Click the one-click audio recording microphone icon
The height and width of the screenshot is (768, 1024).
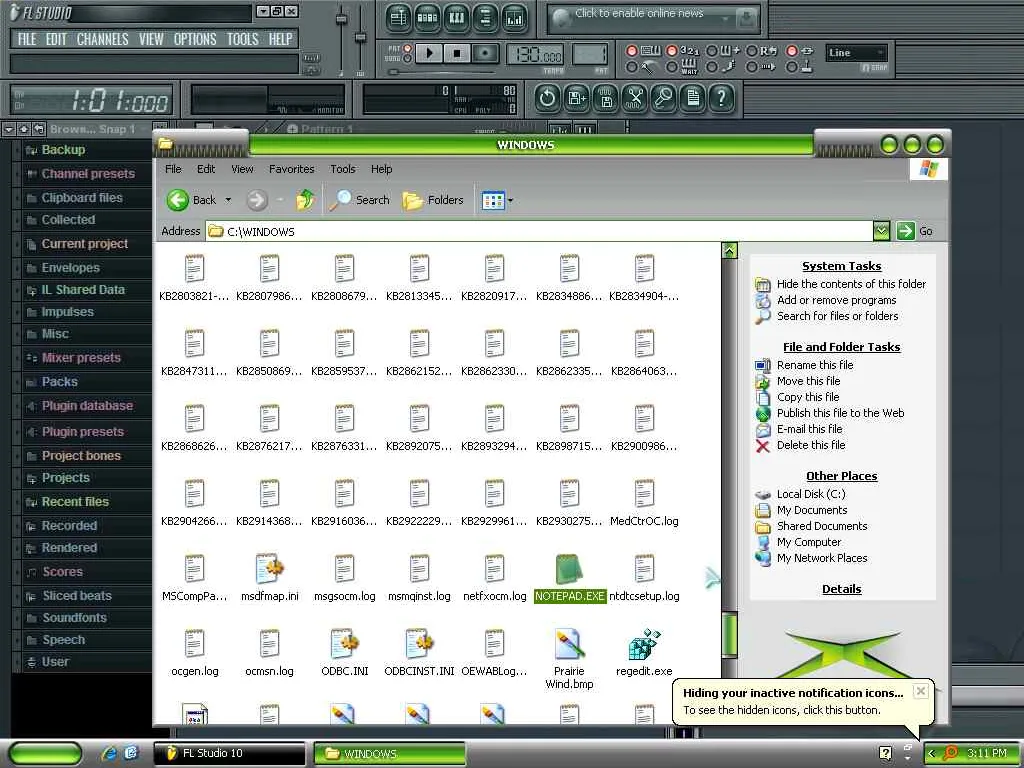click(664, 98)
